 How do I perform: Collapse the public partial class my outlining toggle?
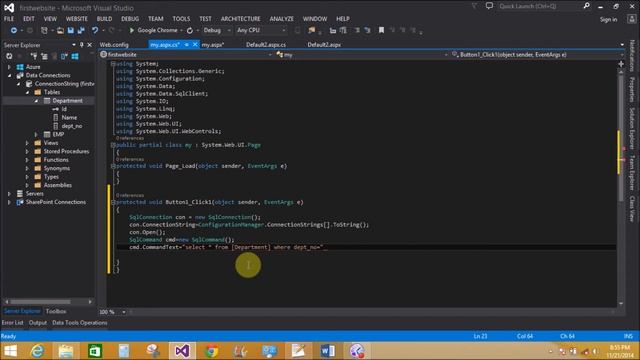click(113, 145)
